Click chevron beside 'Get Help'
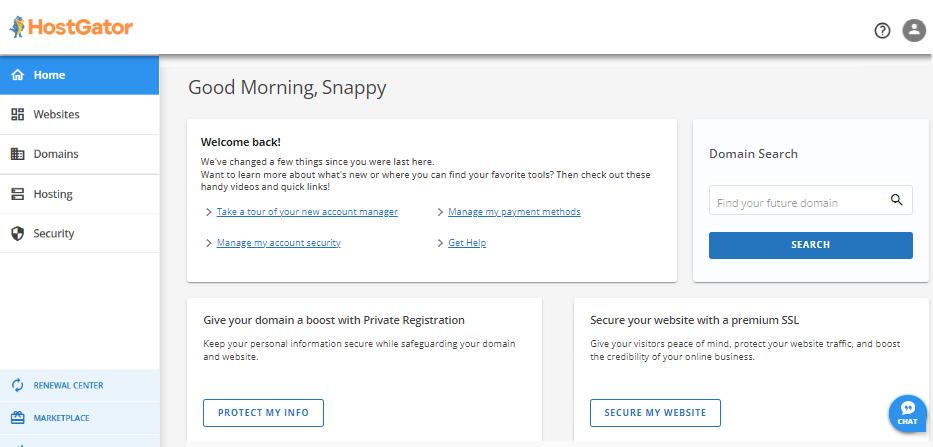 [440, 243]
